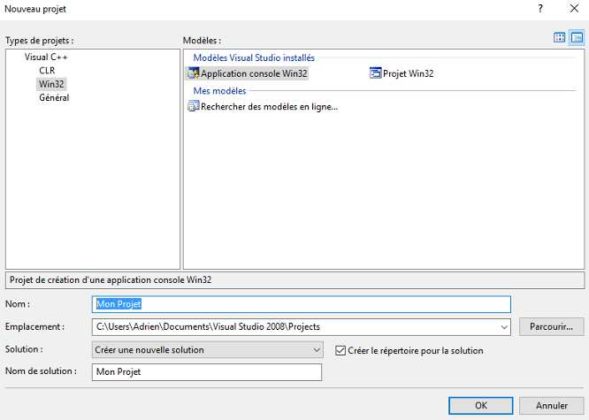Click the OK button
Screen dimensions: 589x420
481,406
